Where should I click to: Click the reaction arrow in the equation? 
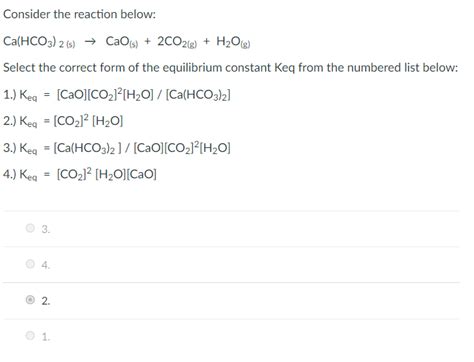coord(90,41)
